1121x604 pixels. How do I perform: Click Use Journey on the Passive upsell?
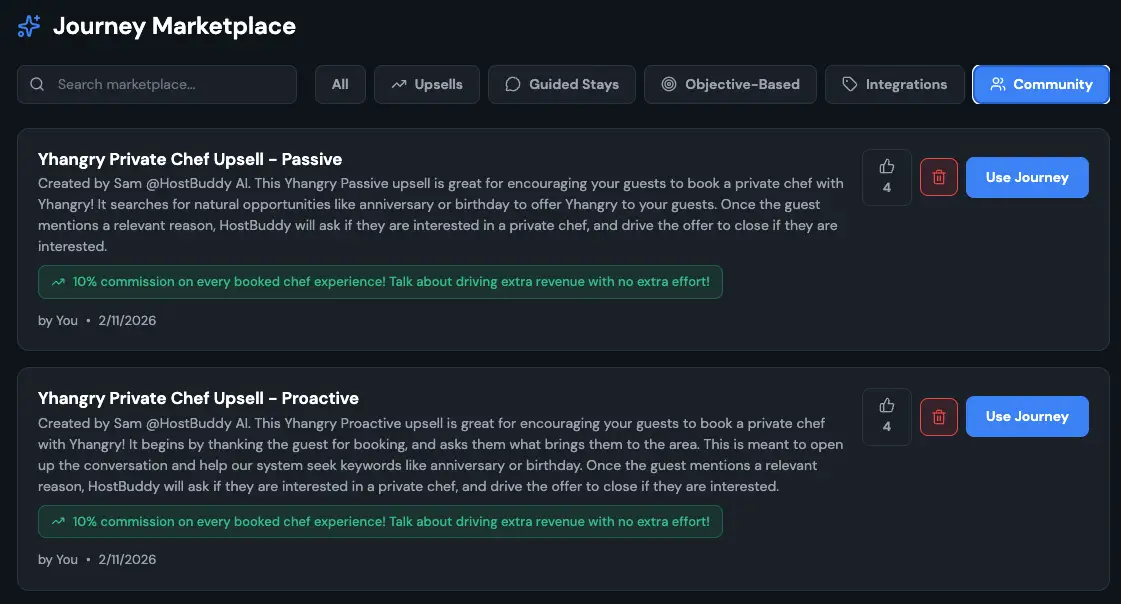point(1027,177)
